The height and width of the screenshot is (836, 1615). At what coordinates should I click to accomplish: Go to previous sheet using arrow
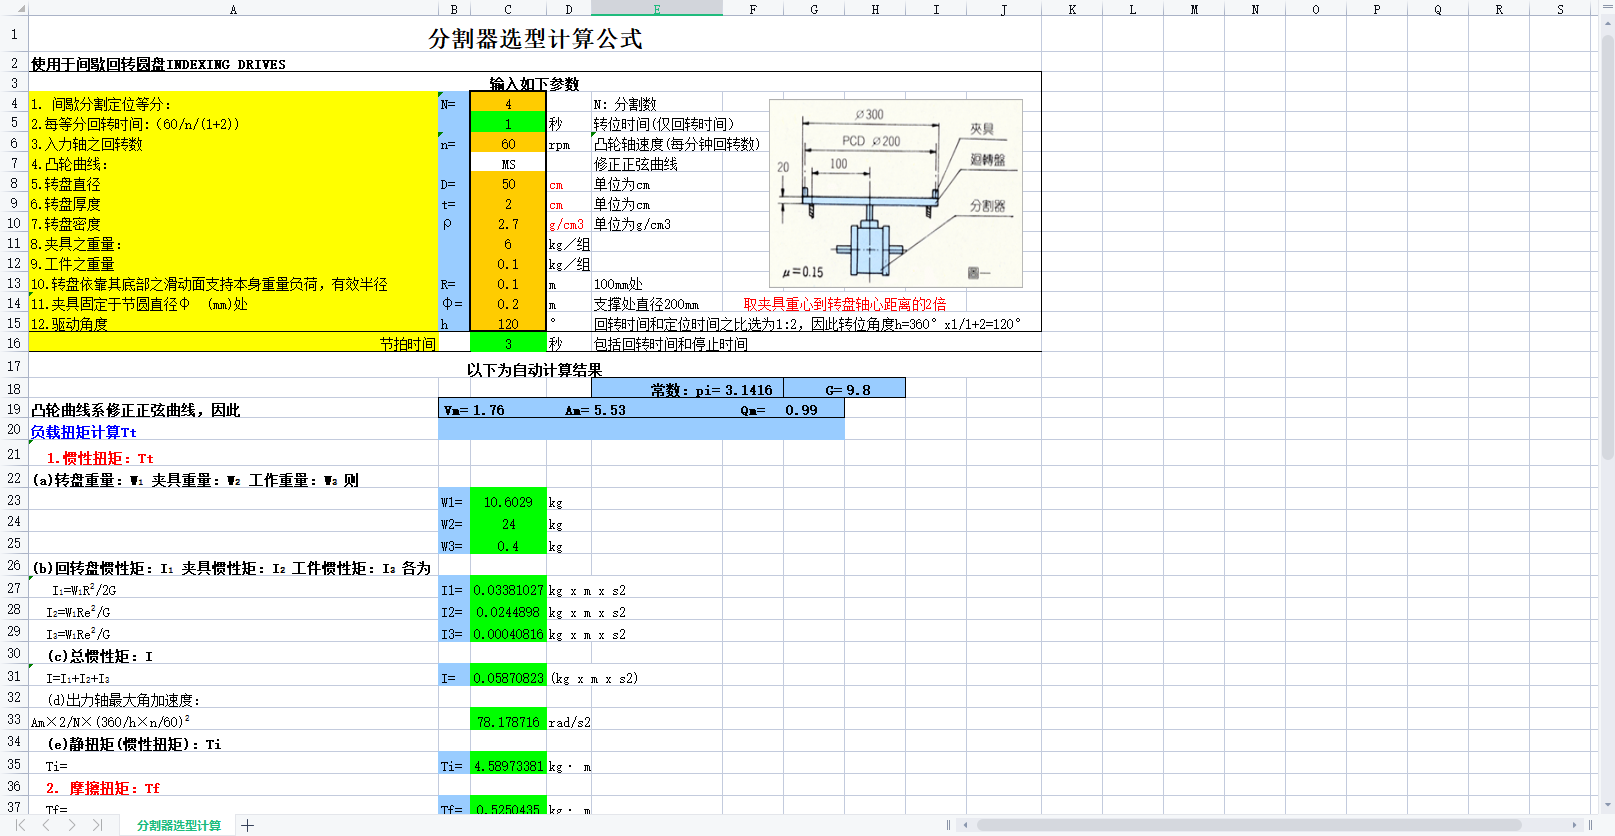tap(46, 825)
